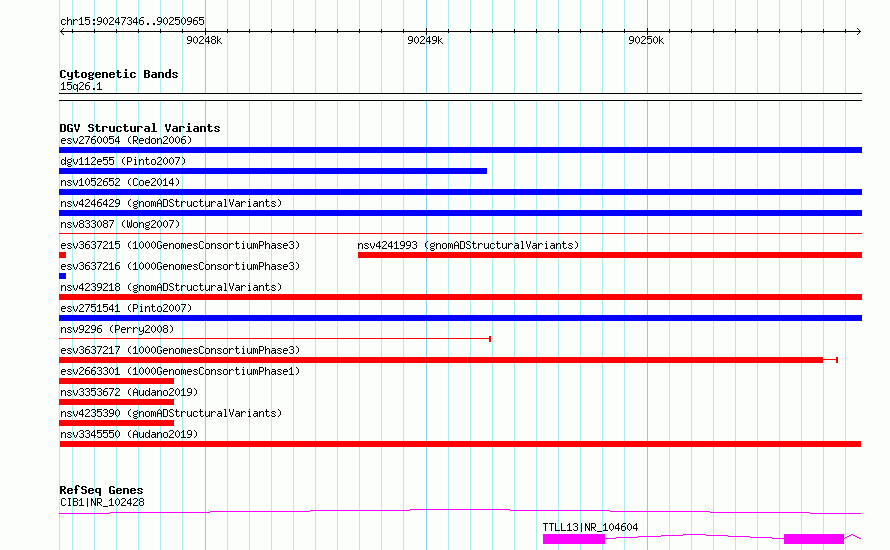The image size is (890, 550).
Task: Click the nsv4241993 gnomAD variant label
Action: 468,245
